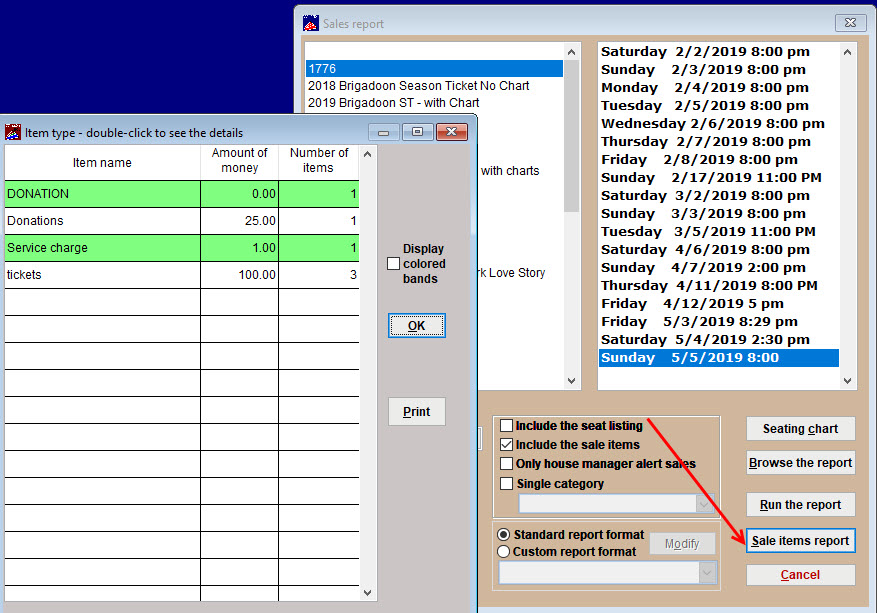
Task: Select the Donations item row
Action: (x=182, y=220)
